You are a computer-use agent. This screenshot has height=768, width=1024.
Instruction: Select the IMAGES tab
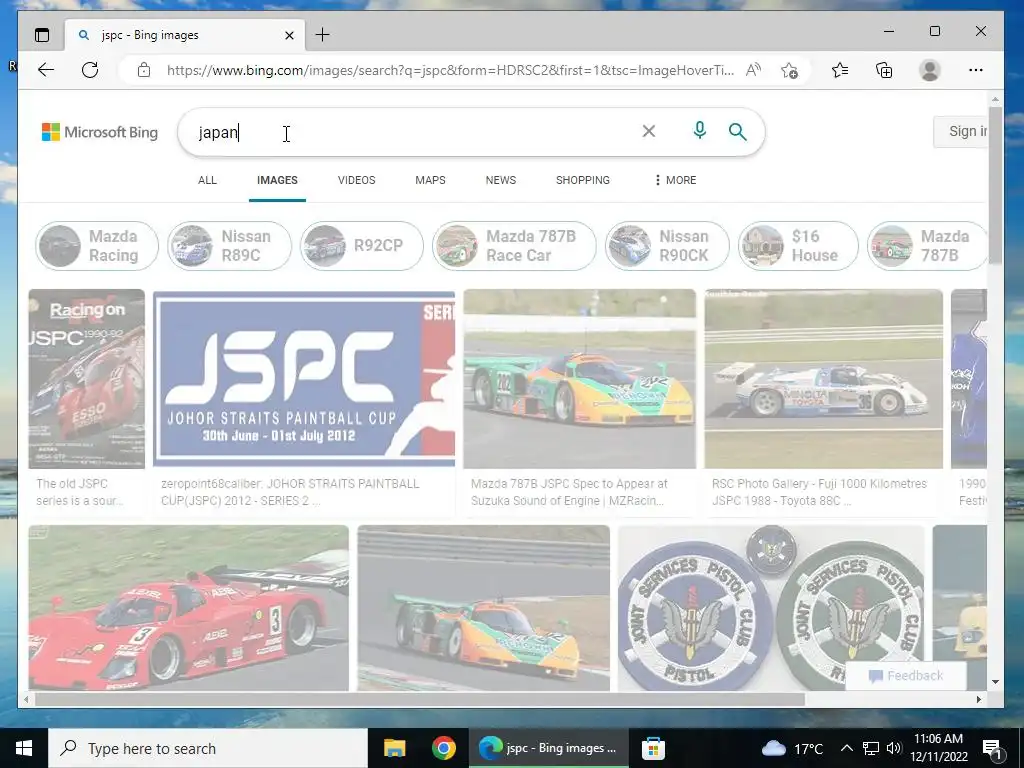point(277,180)
